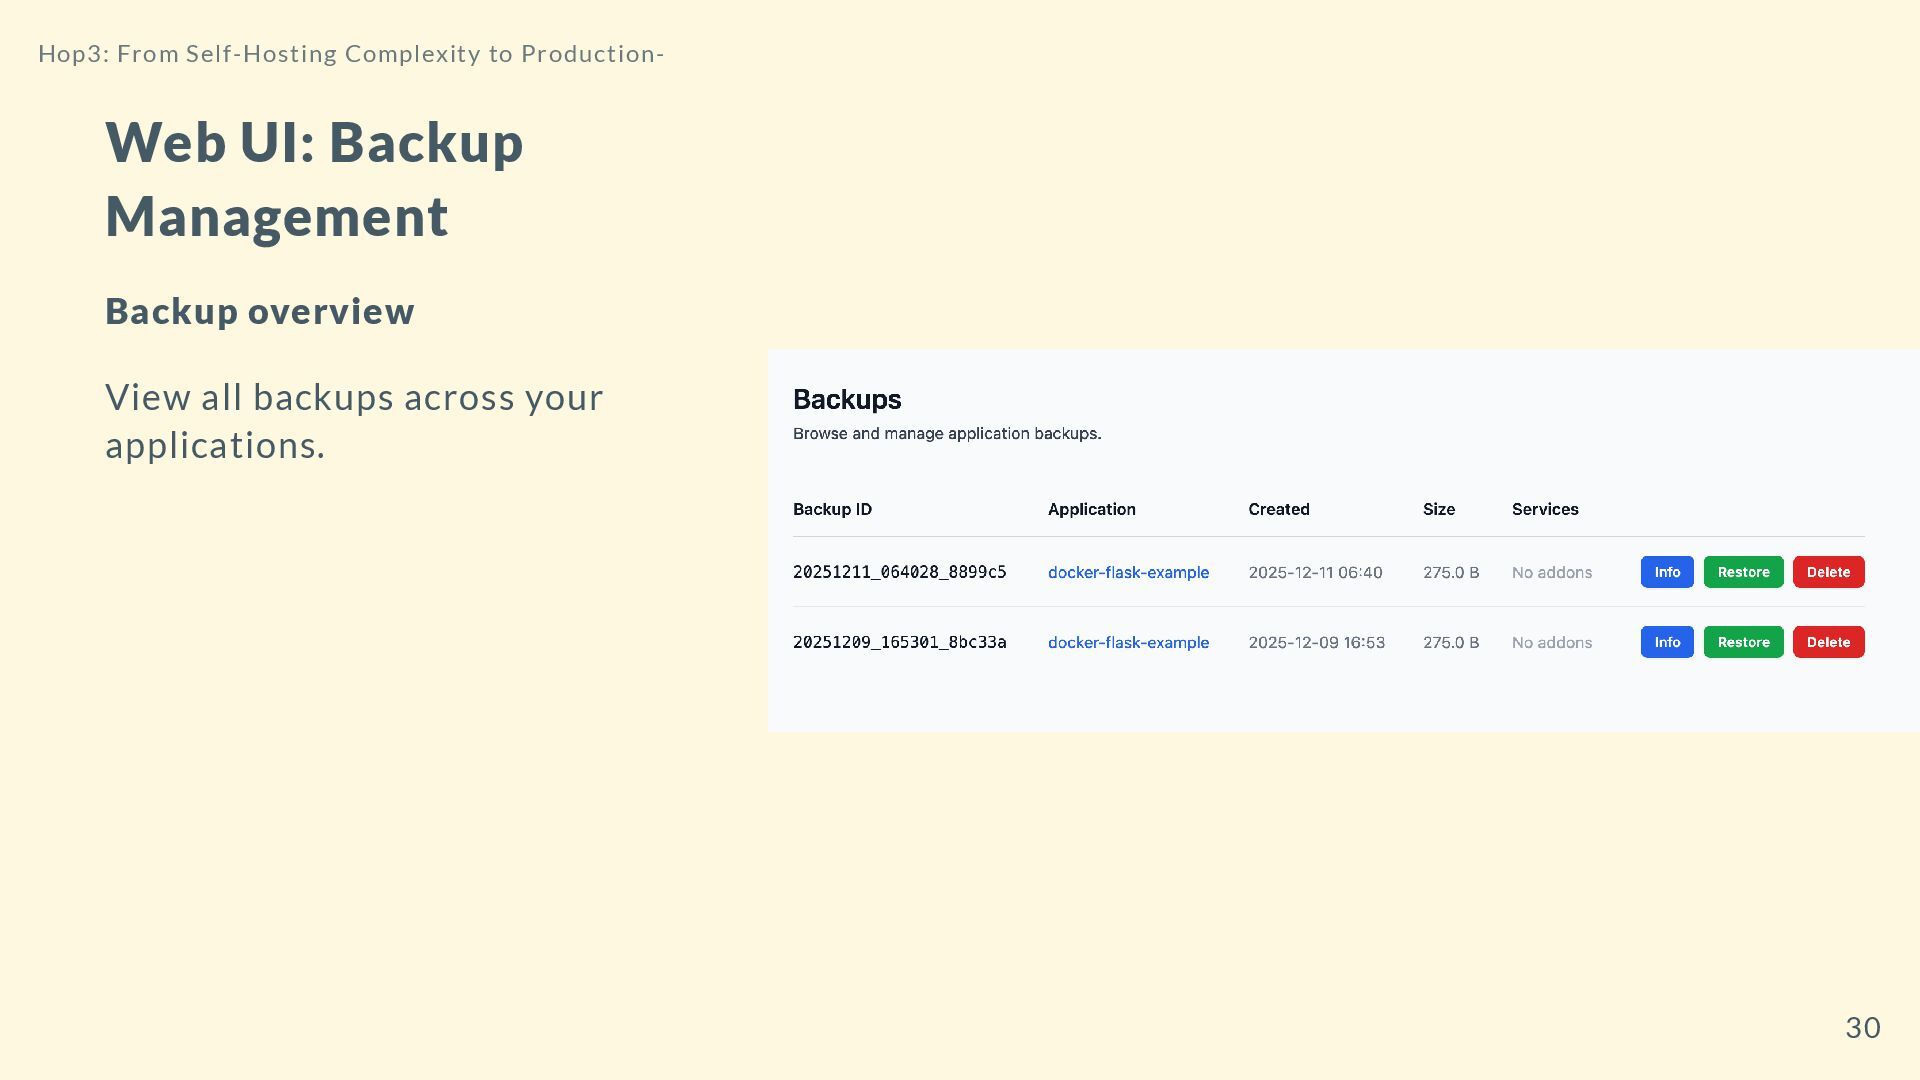The width and height of the screenshot is (1920, 1080).
Task: Click Info button for backup 20251209_165301_8bc33a
Action: pyautogui.click(x=1667, y=642)
